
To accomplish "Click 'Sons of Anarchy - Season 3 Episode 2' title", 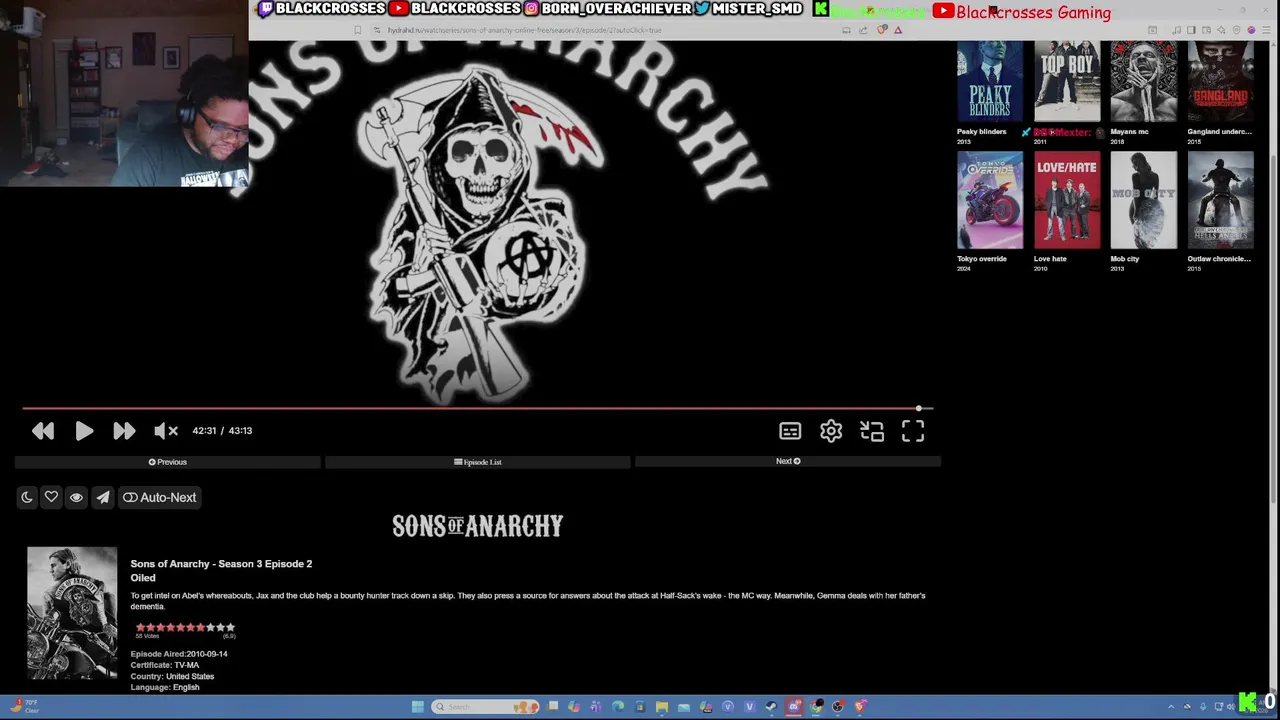I will click(221, 564).
